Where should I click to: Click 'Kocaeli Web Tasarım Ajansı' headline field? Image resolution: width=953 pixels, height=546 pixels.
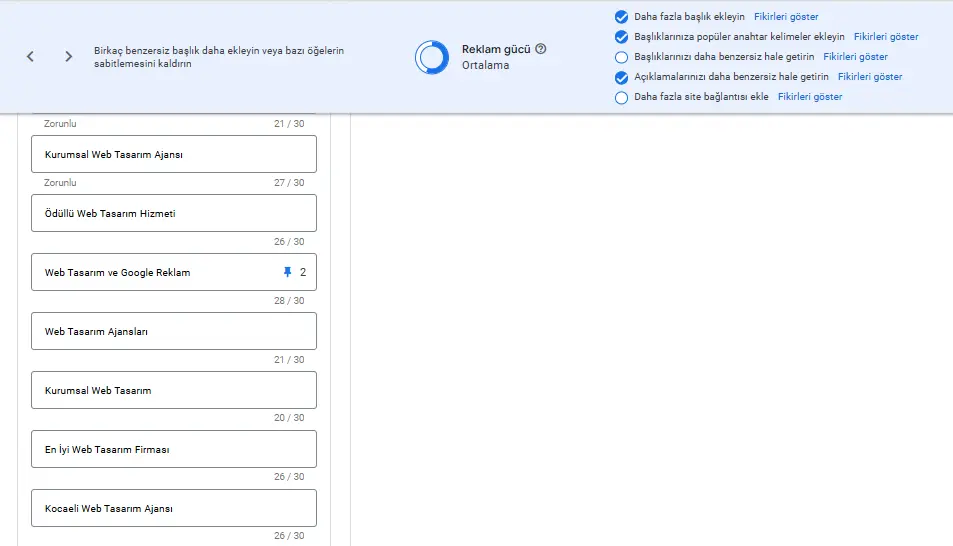tap(174, 508)
